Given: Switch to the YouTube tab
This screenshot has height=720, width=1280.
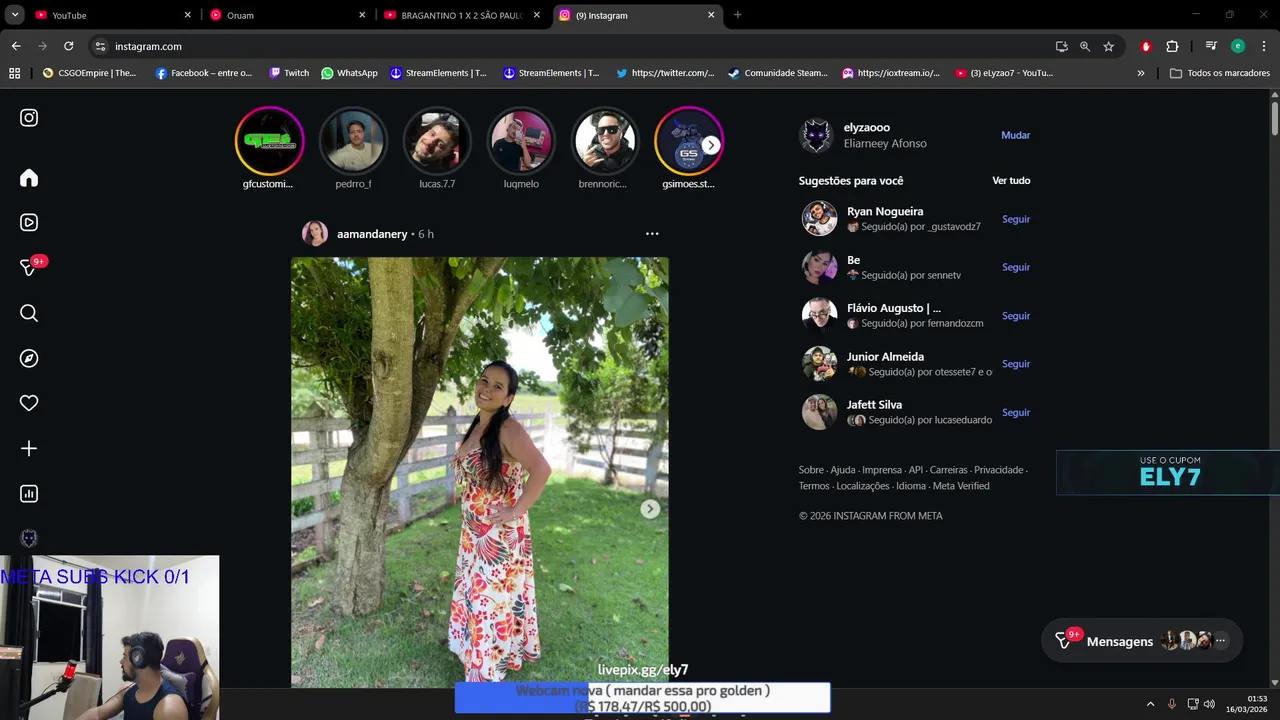Looking at the screenshot, I should pyautogui.click(x=113, y=15).
